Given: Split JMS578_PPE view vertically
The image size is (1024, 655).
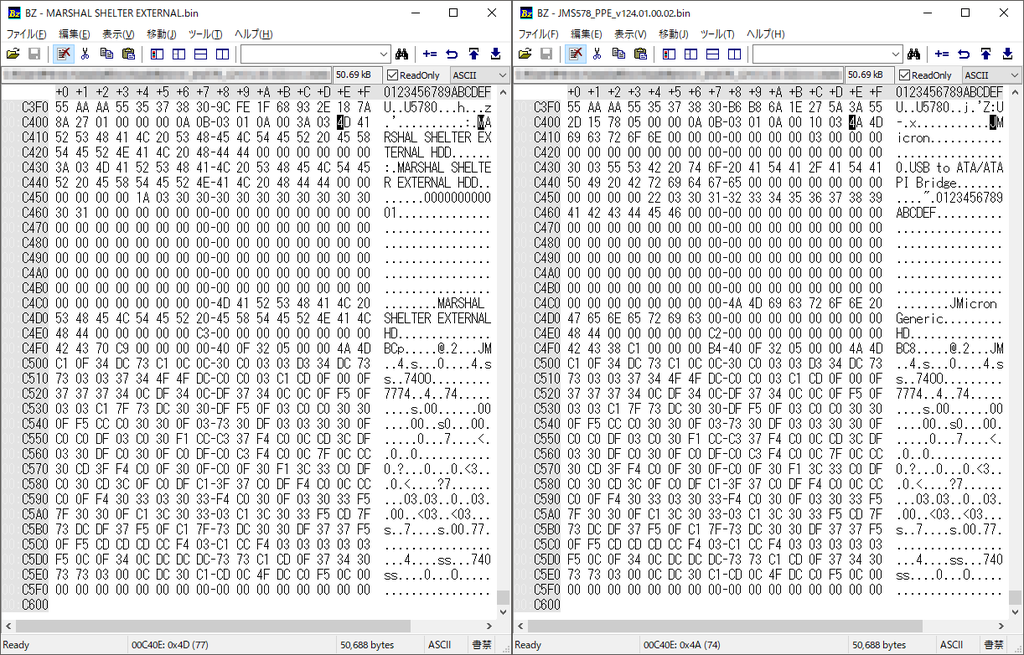Looking at the screenshot, I should pyautogui.click(x=734, y=54).
